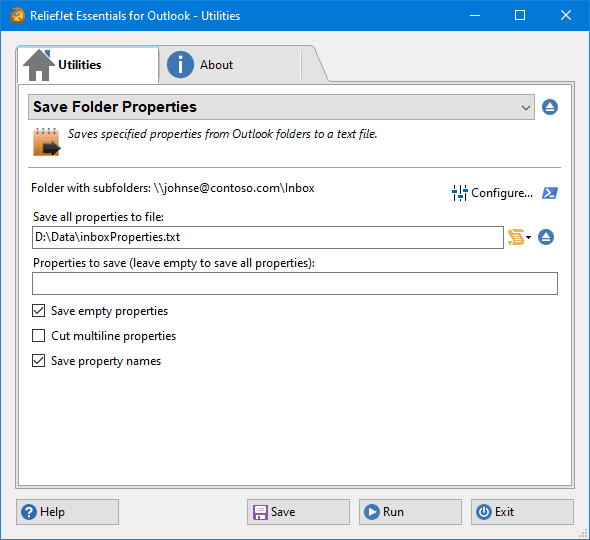Click the Help button

(67, 512)
